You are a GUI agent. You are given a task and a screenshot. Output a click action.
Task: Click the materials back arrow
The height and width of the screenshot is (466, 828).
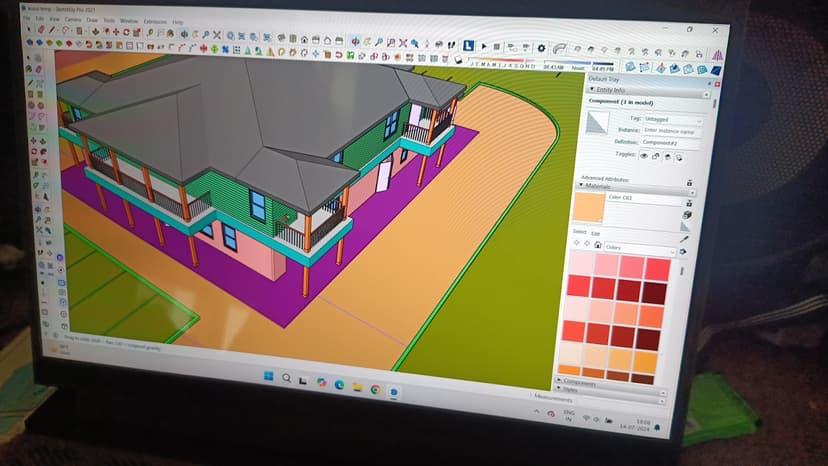tap(577, 243)
